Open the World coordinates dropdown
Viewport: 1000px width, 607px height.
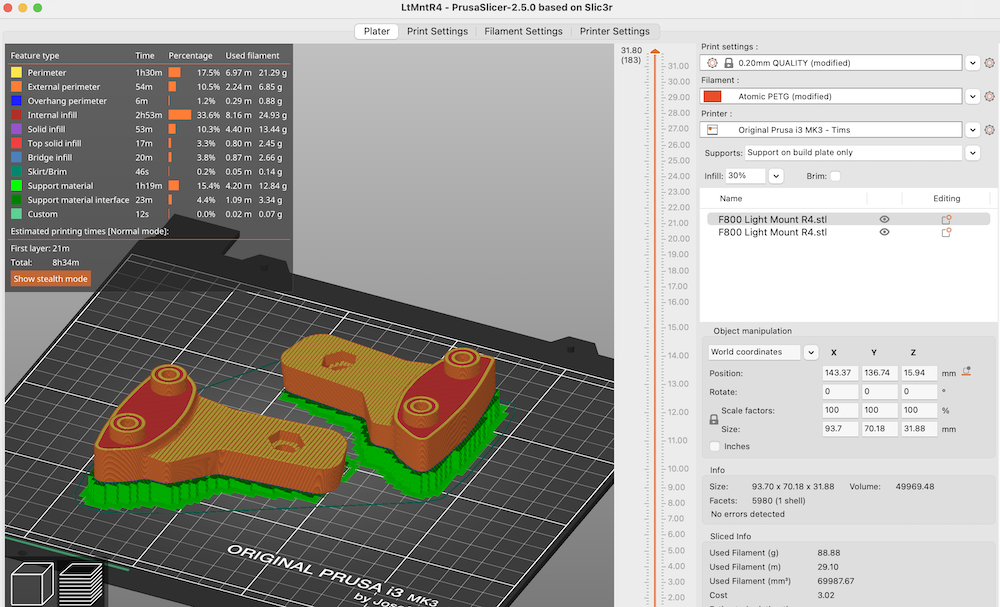(811, 352)
